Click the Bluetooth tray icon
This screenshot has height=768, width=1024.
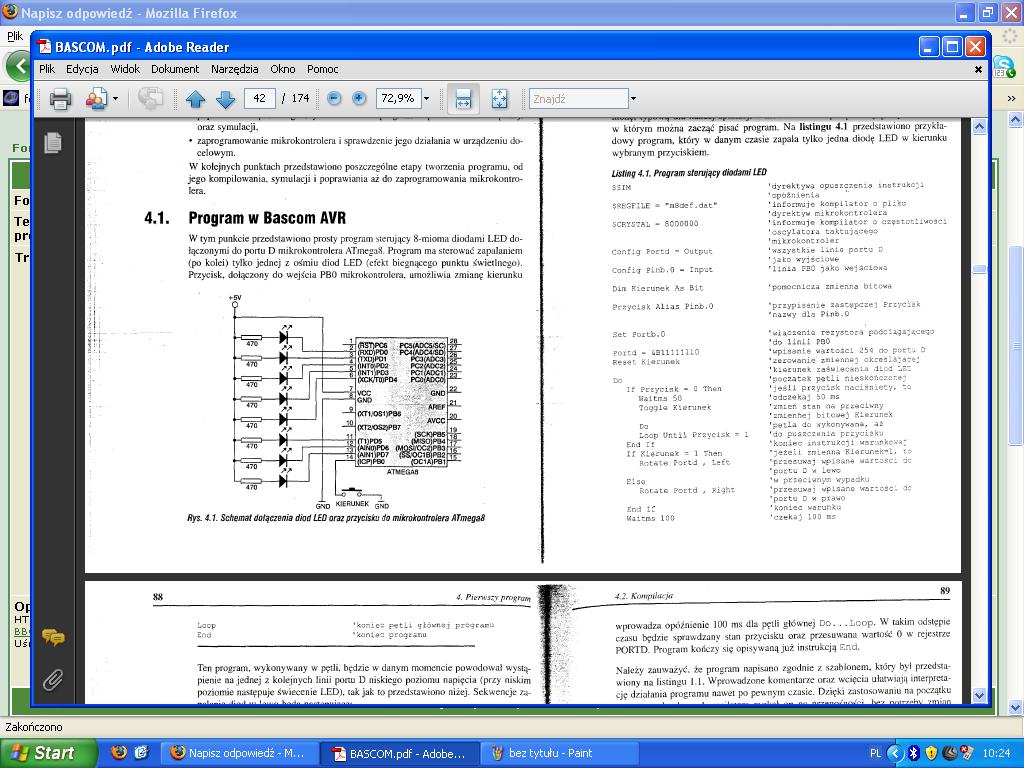pyautogui.click(x=914, y=753)
